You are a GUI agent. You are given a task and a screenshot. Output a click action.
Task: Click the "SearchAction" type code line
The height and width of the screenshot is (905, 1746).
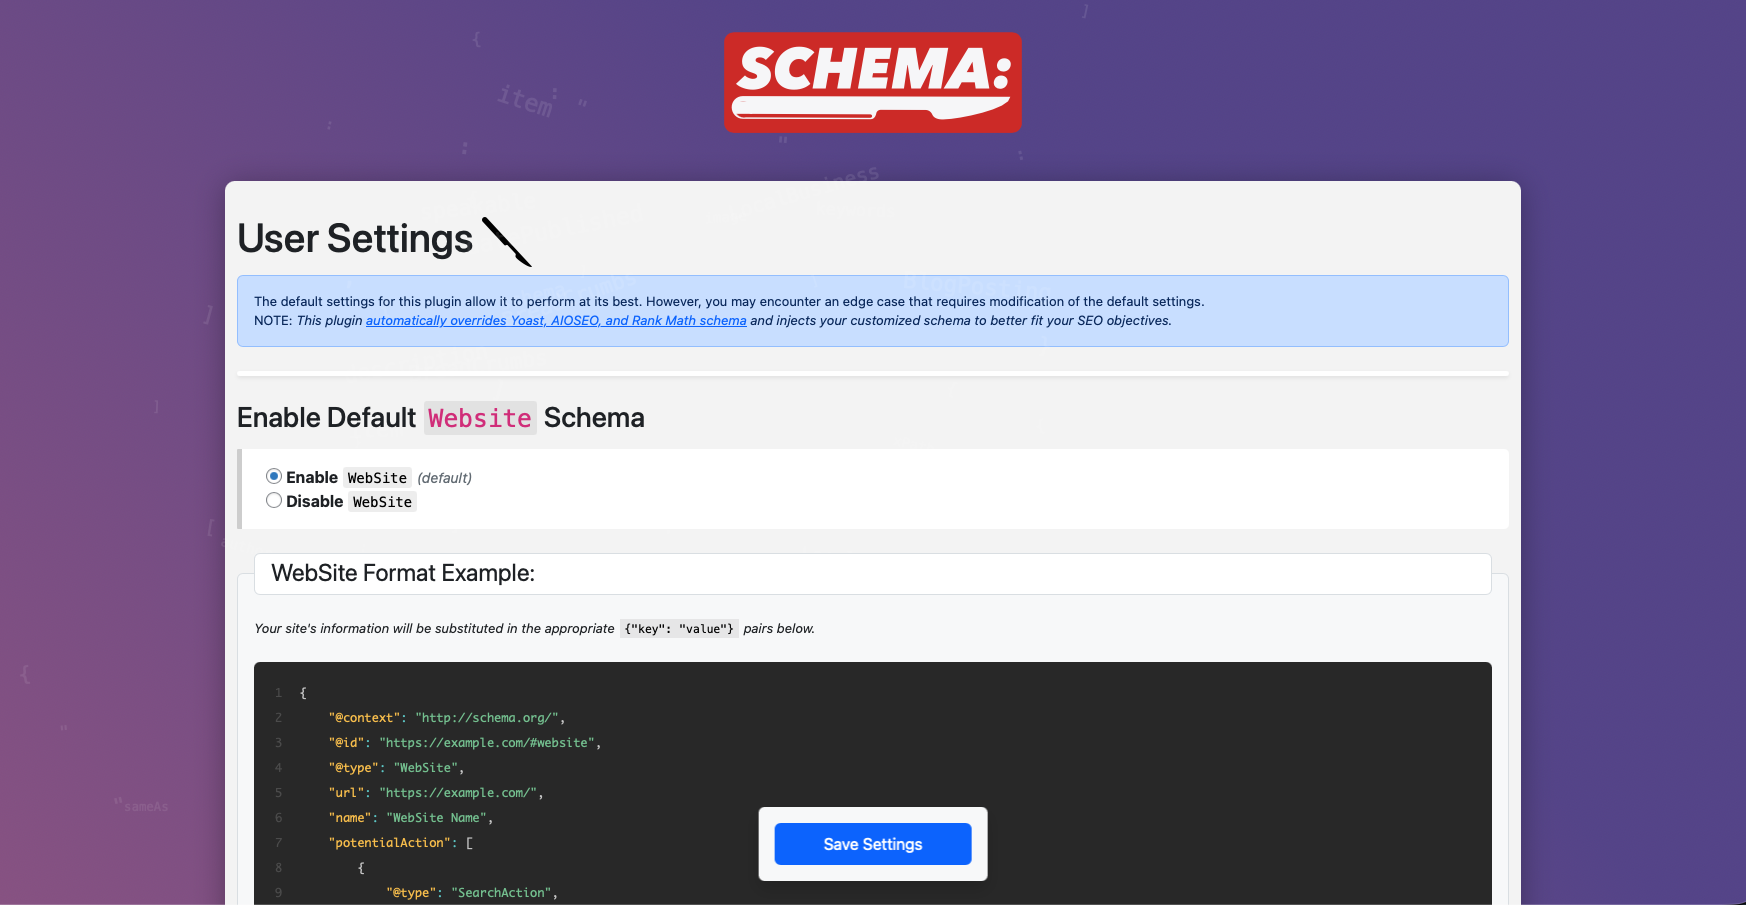[472, 893]
